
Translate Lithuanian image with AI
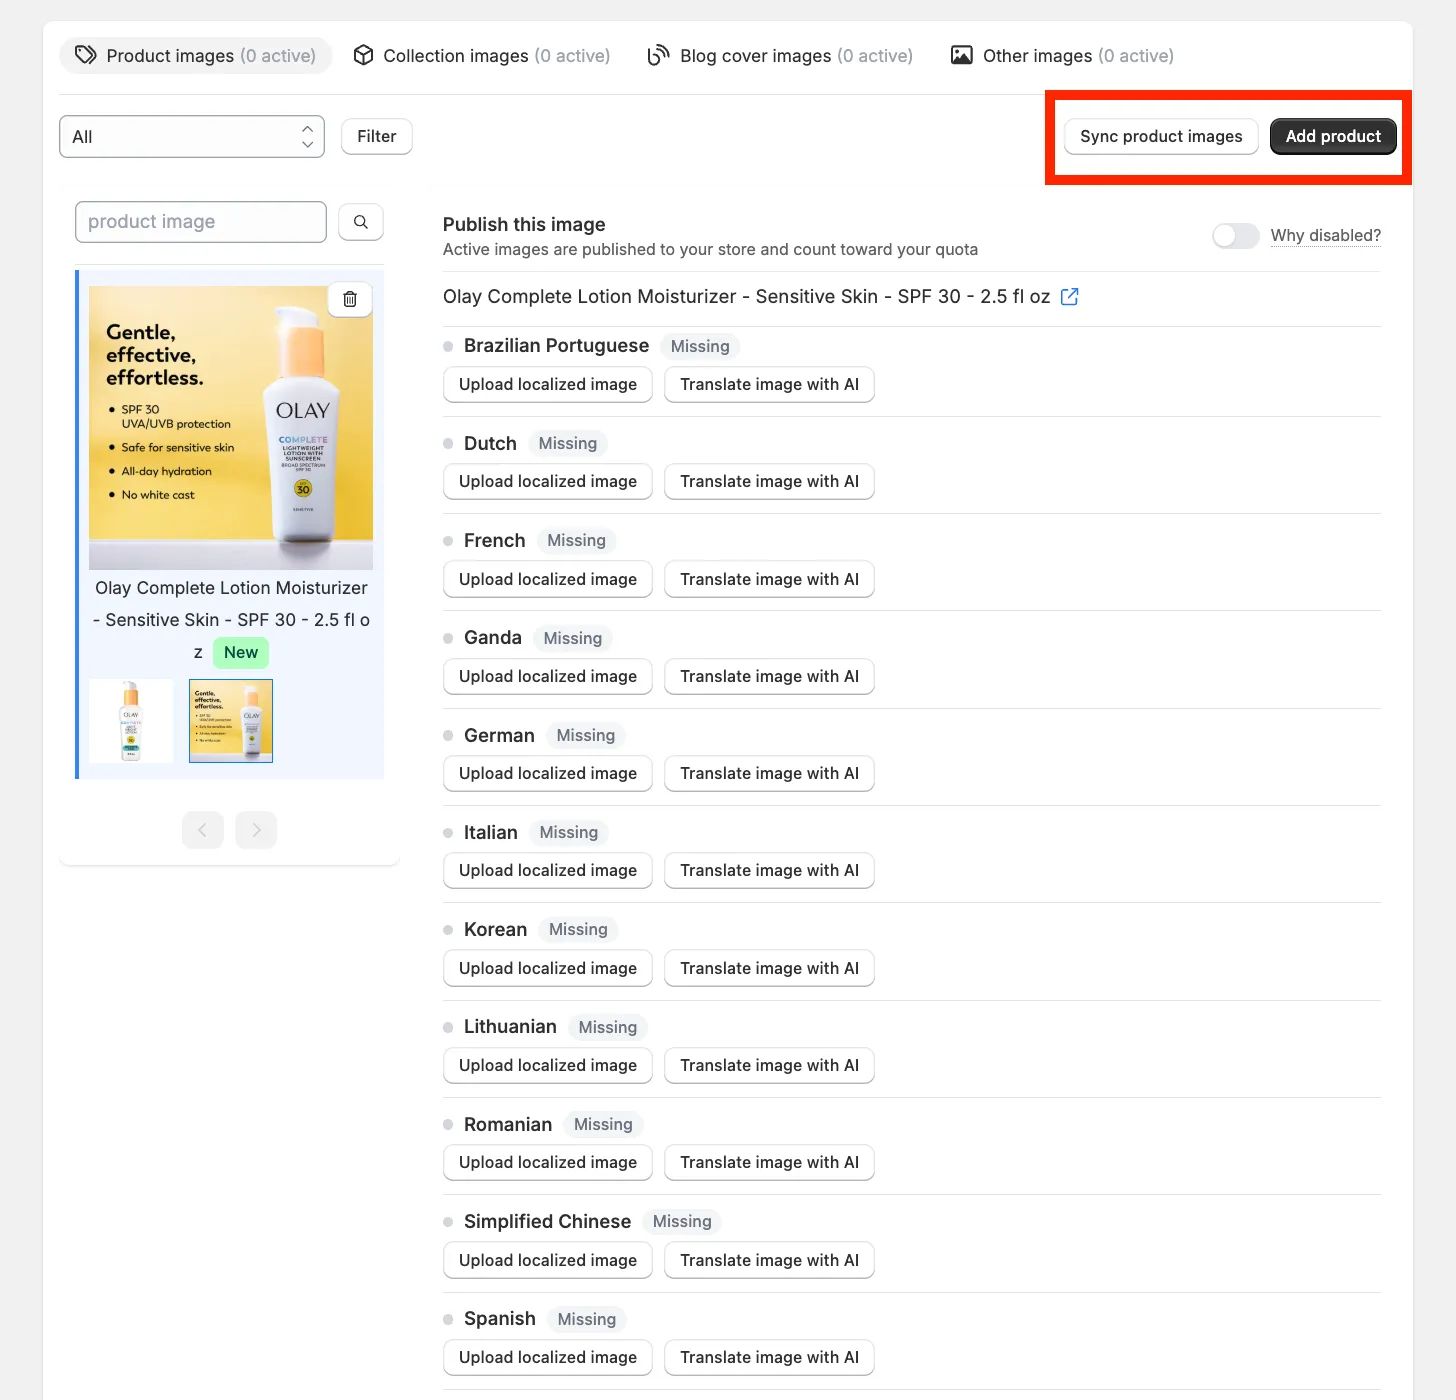(770, 1066)
